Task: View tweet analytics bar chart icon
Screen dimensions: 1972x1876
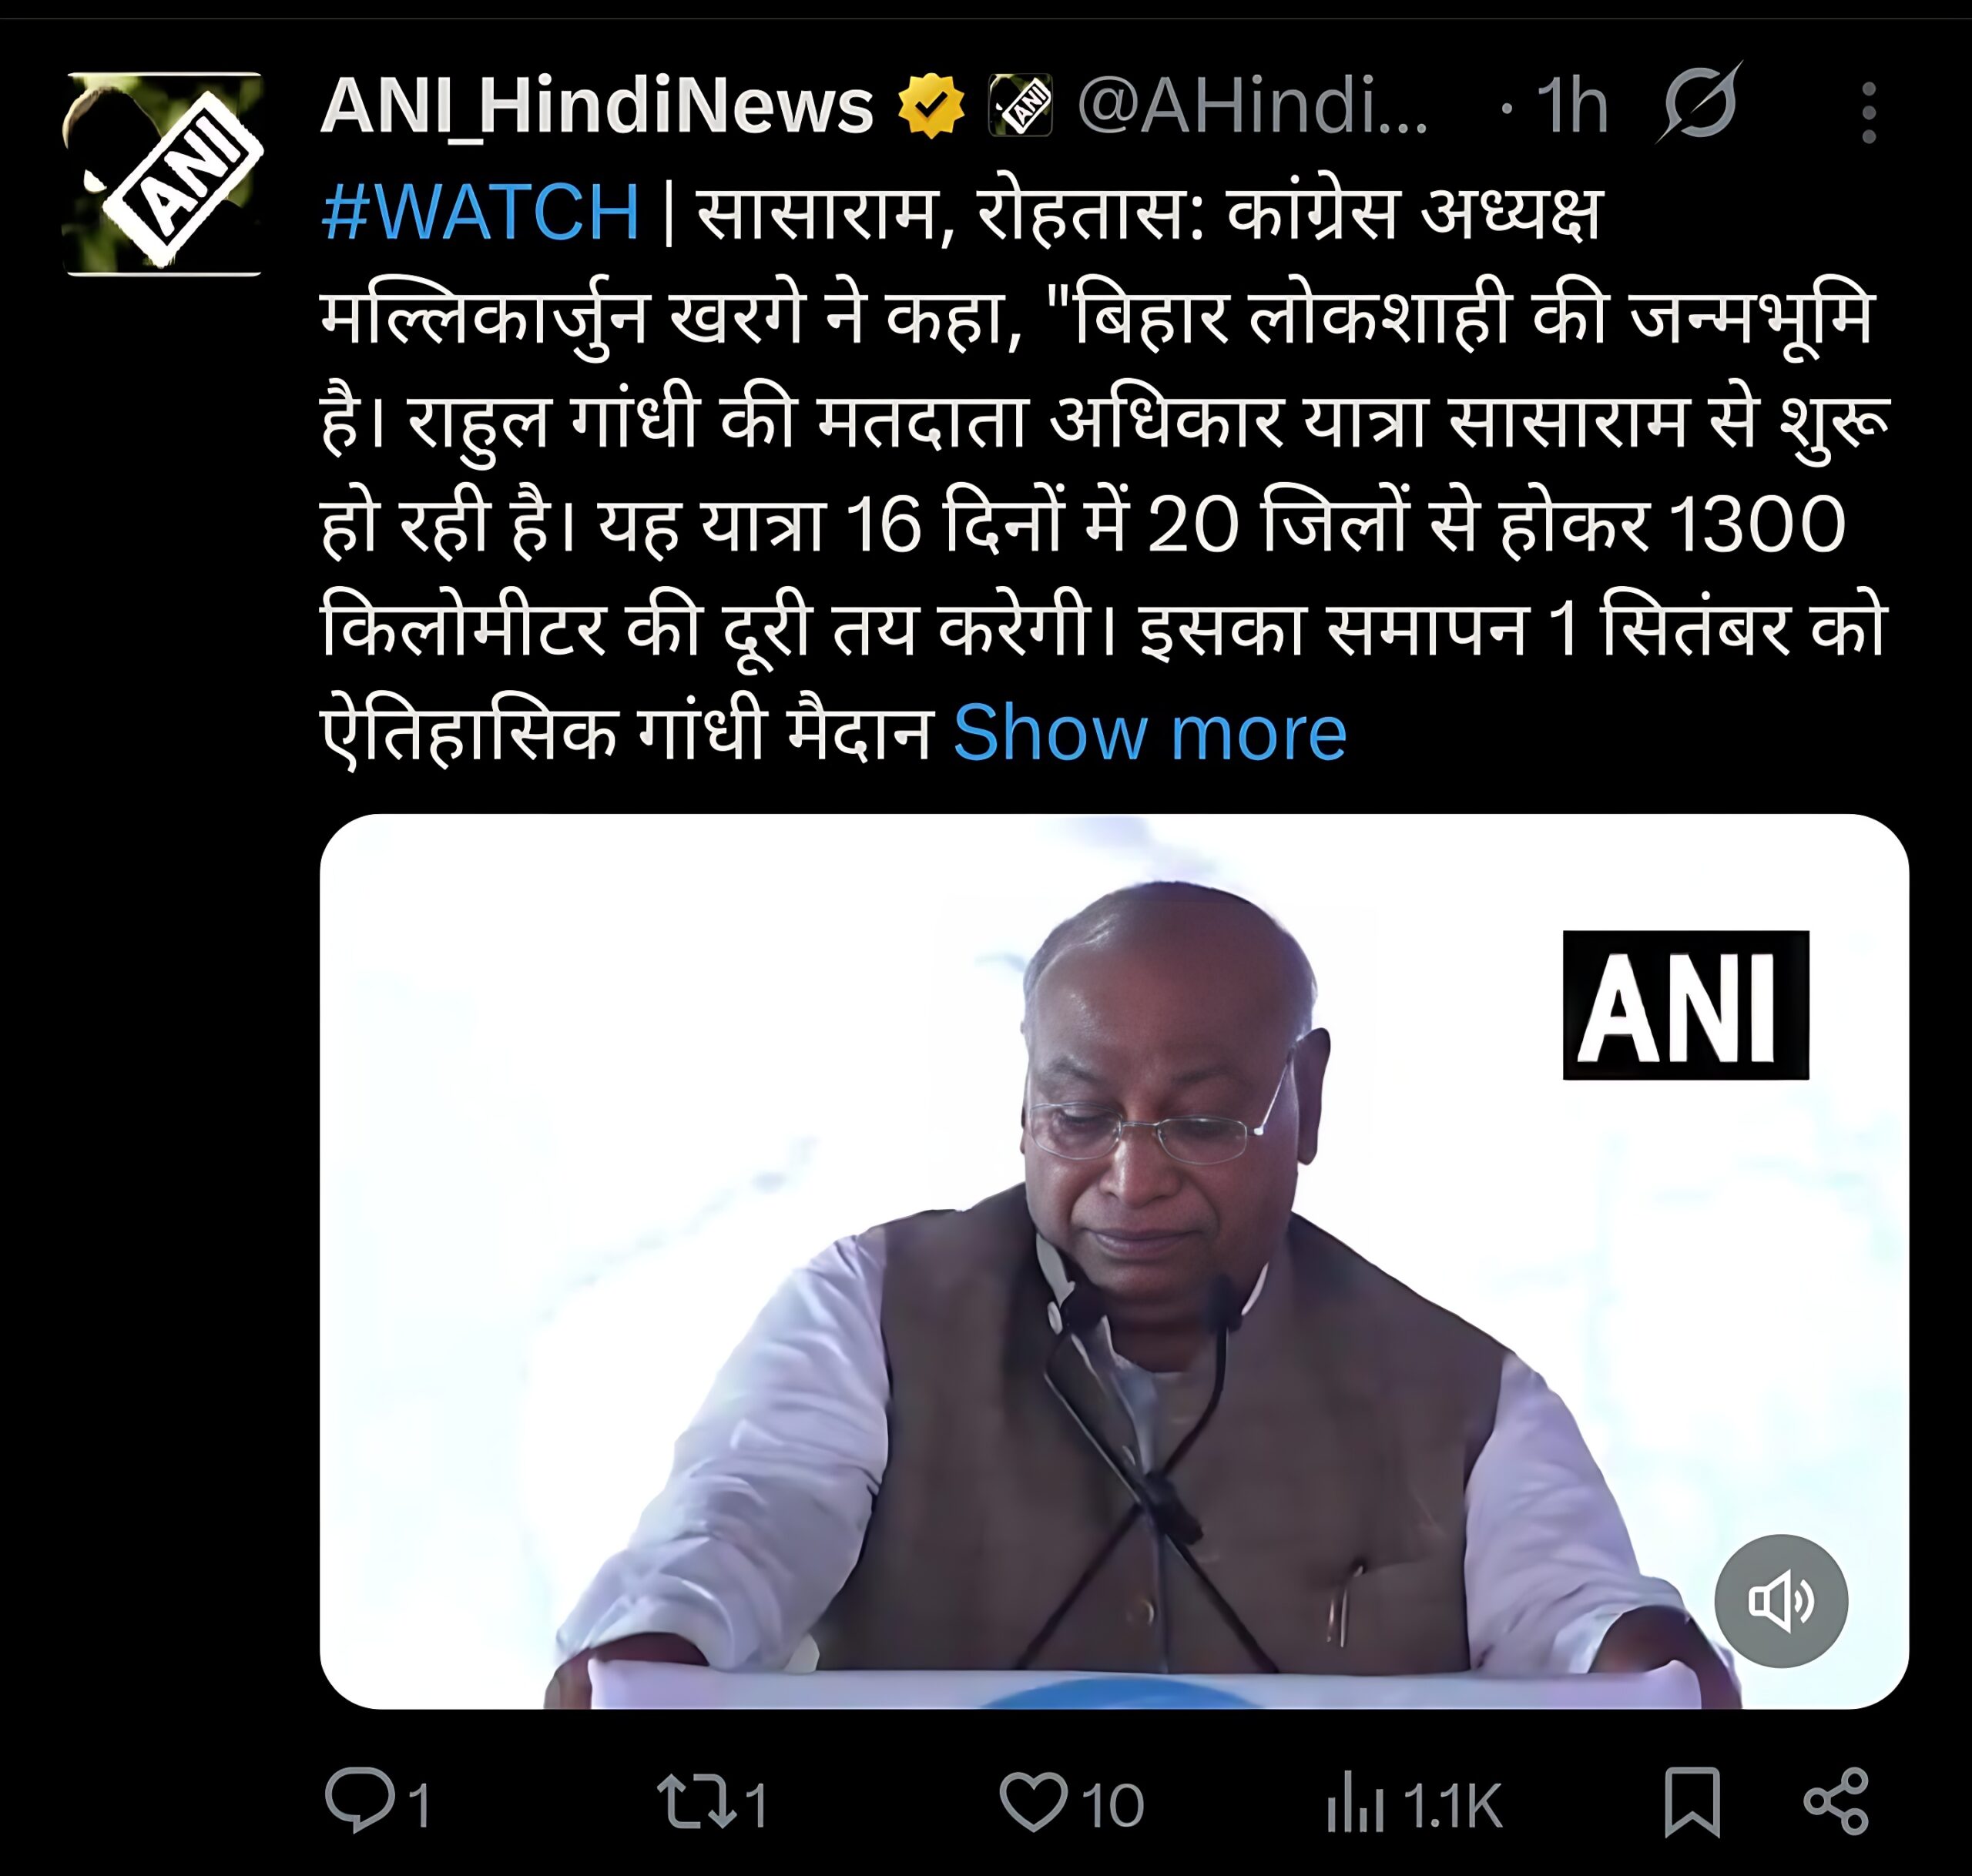Action: 1355,1802
